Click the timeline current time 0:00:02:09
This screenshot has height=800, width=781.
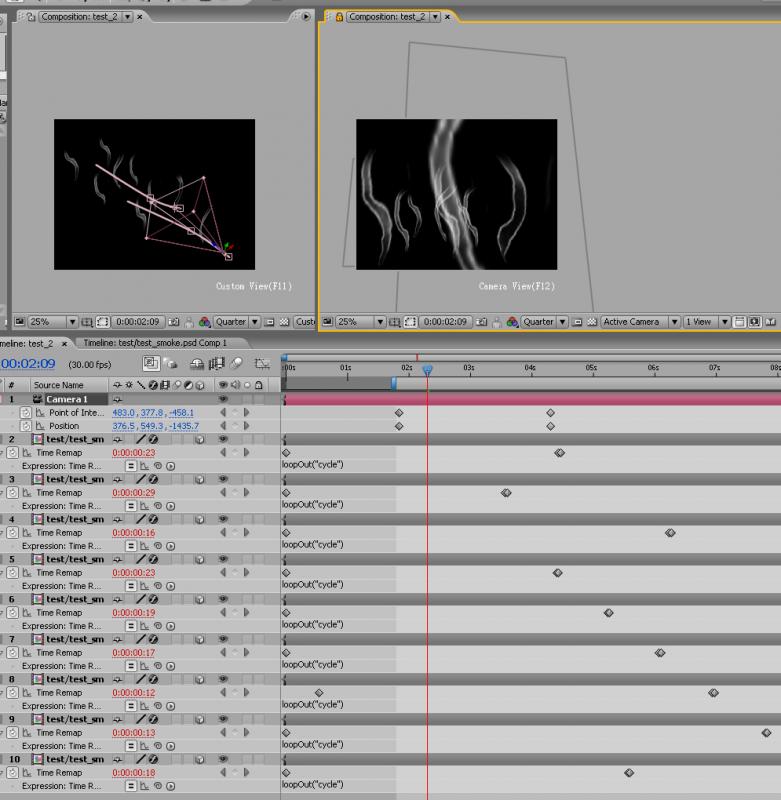(28, 365)
